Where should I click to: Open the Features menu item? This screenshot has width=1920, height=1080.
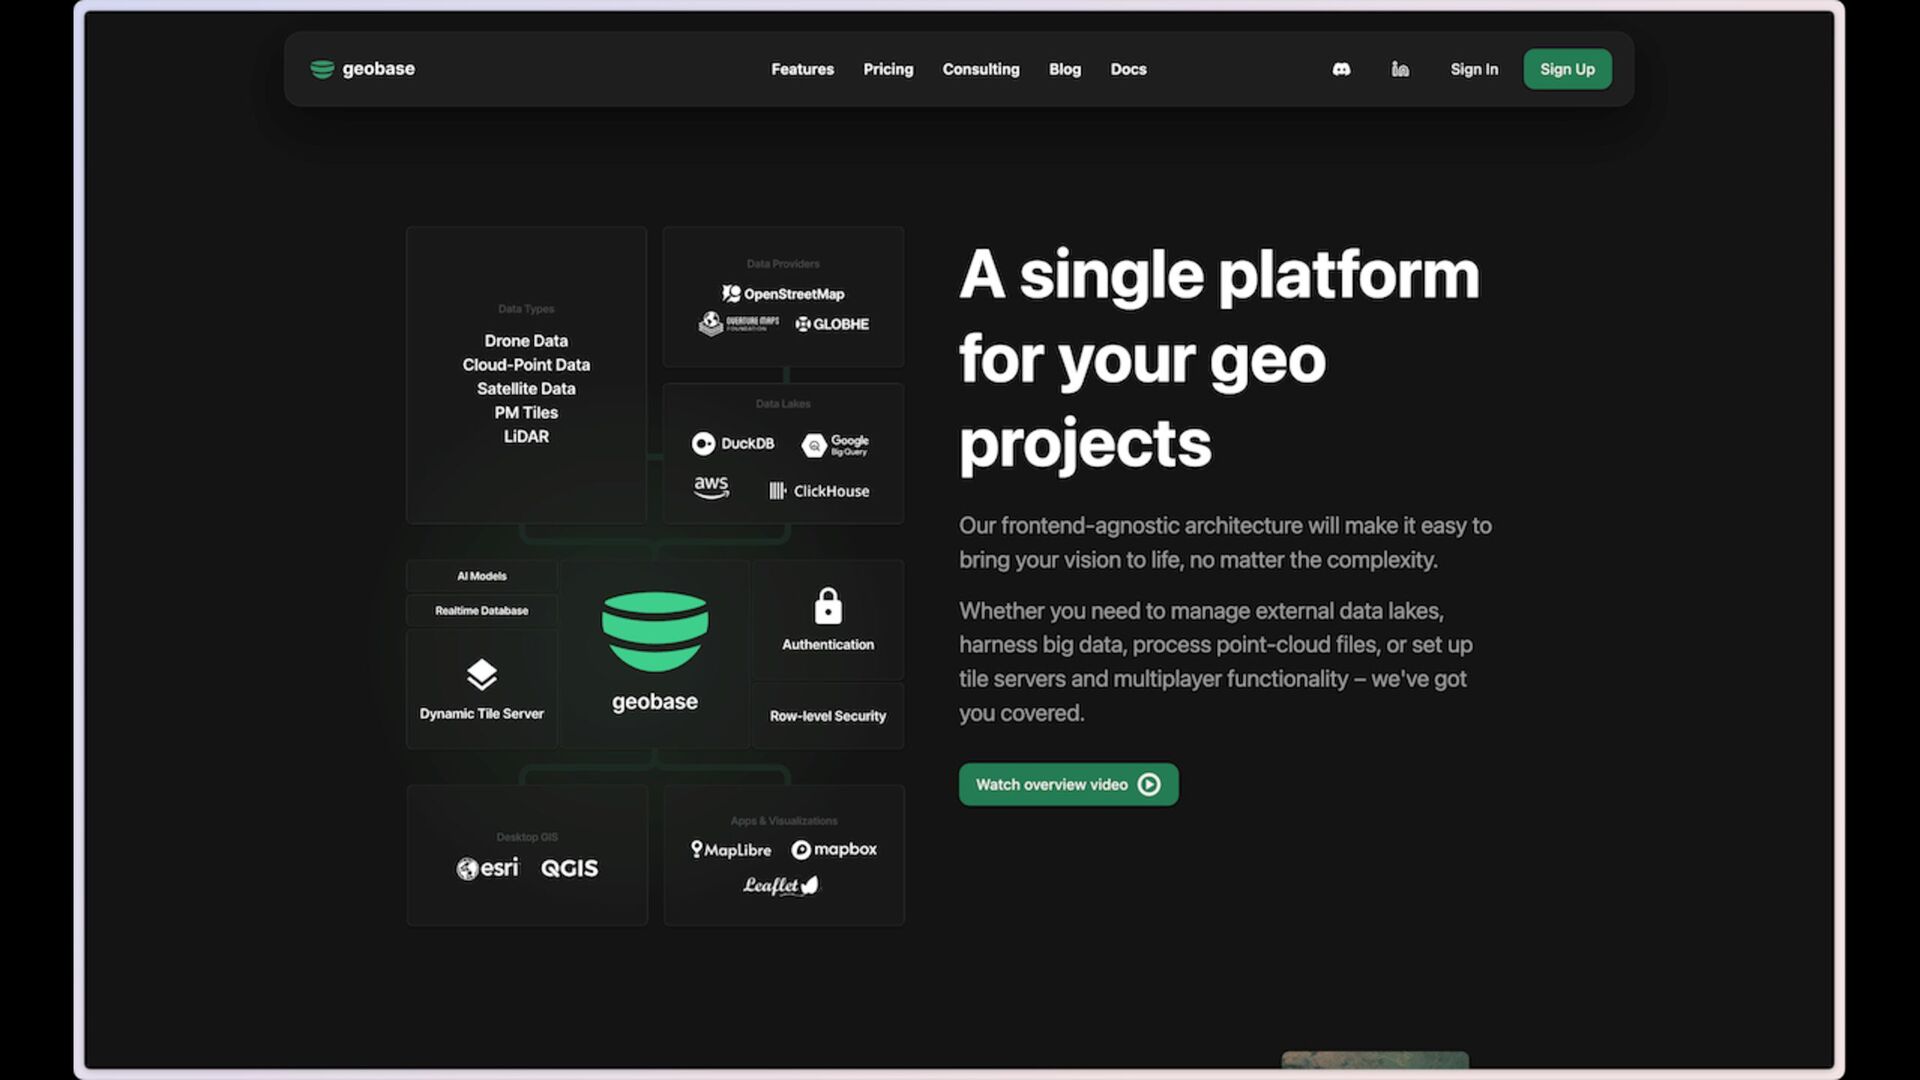(802, 69)
